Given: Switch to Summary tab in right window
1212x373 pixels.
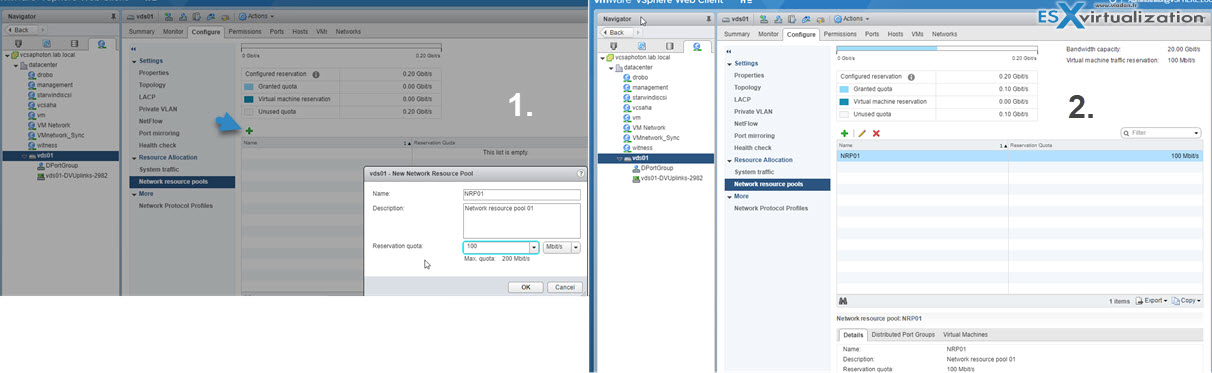Looking at the screenshot, I should pos(737,34).
